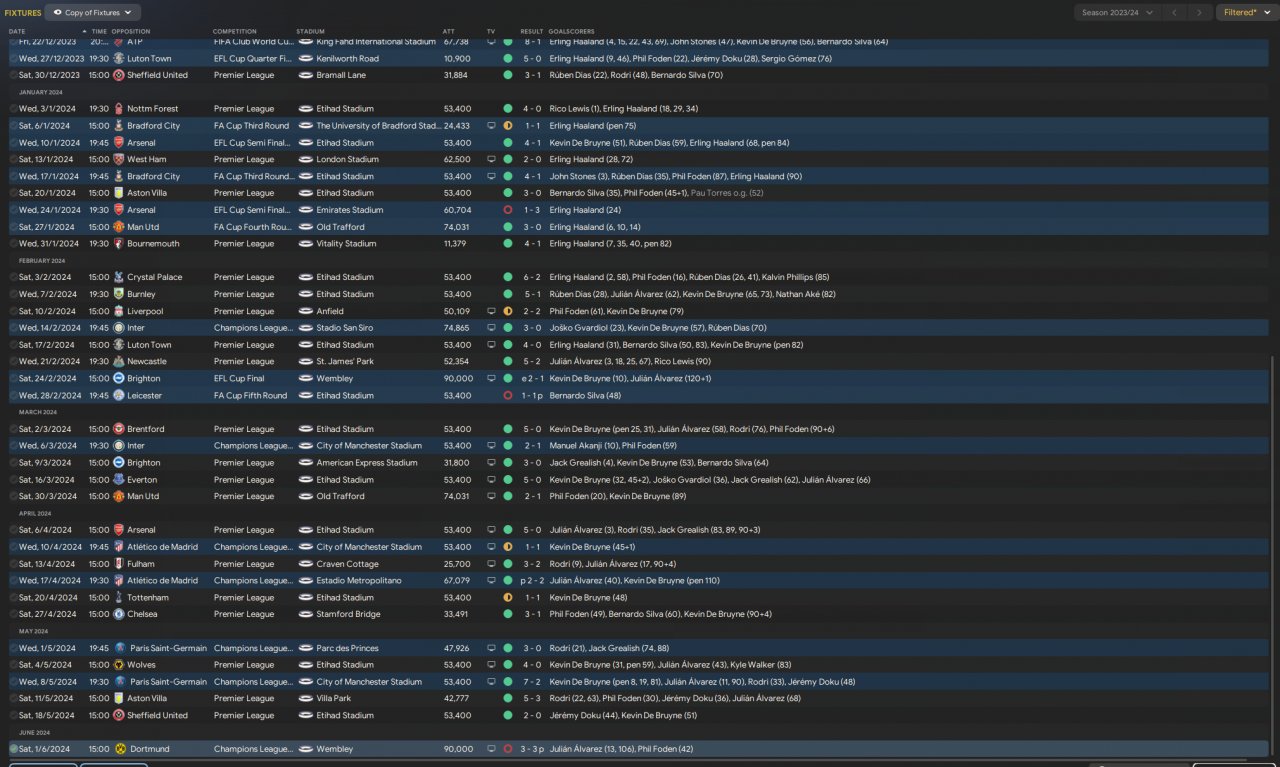Select the row circle for Wed, 1/5/2024
Viewport: 1280px width, 767px height.
[13, 648]
